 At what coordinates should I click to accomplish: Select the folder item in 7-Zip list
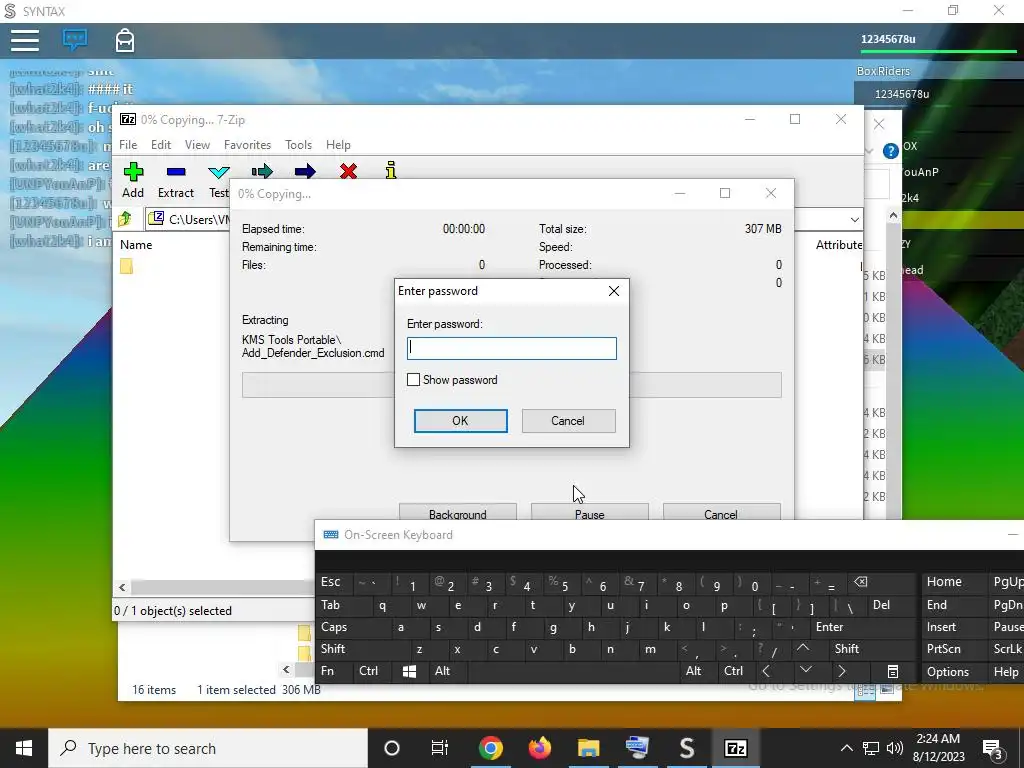(126, 266)
